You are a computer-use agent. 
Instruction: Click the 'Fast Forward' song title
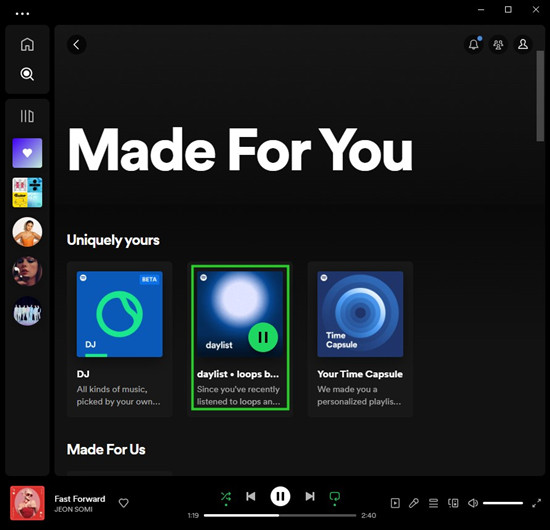click(80, 499)
